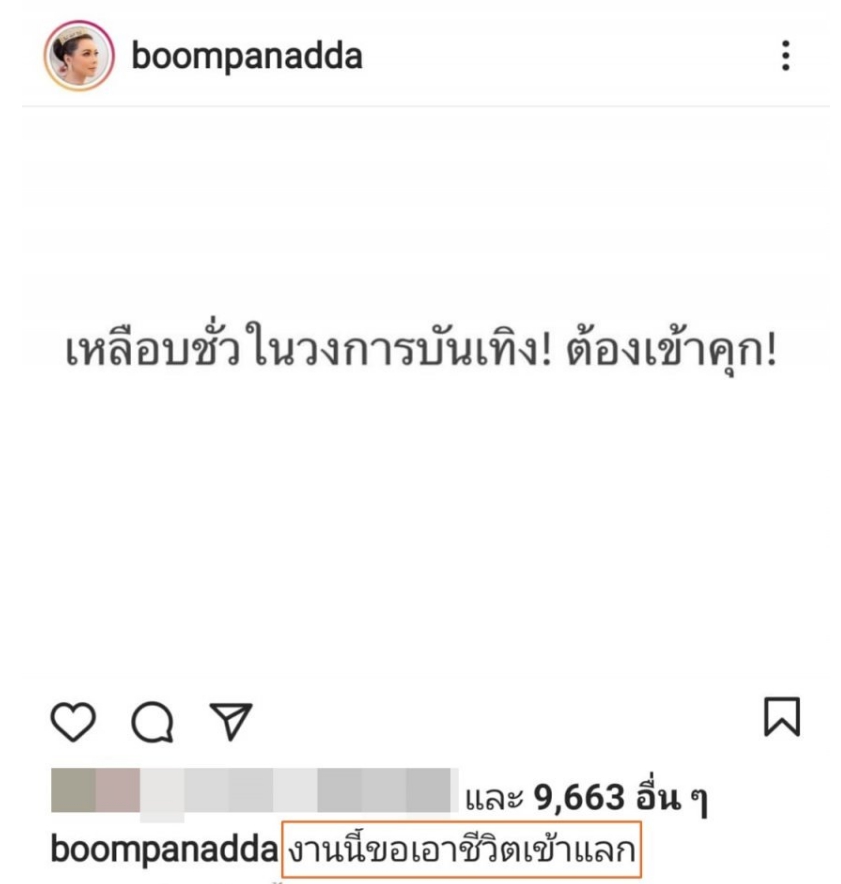Viewport: 841px width, 884px height.
Task: View boompanadda's story via the profile picture
Action: 79,56
